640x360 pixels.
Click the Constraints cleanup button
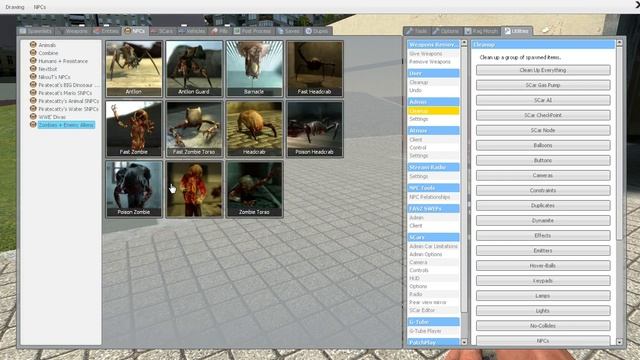(x=543, y=191)
